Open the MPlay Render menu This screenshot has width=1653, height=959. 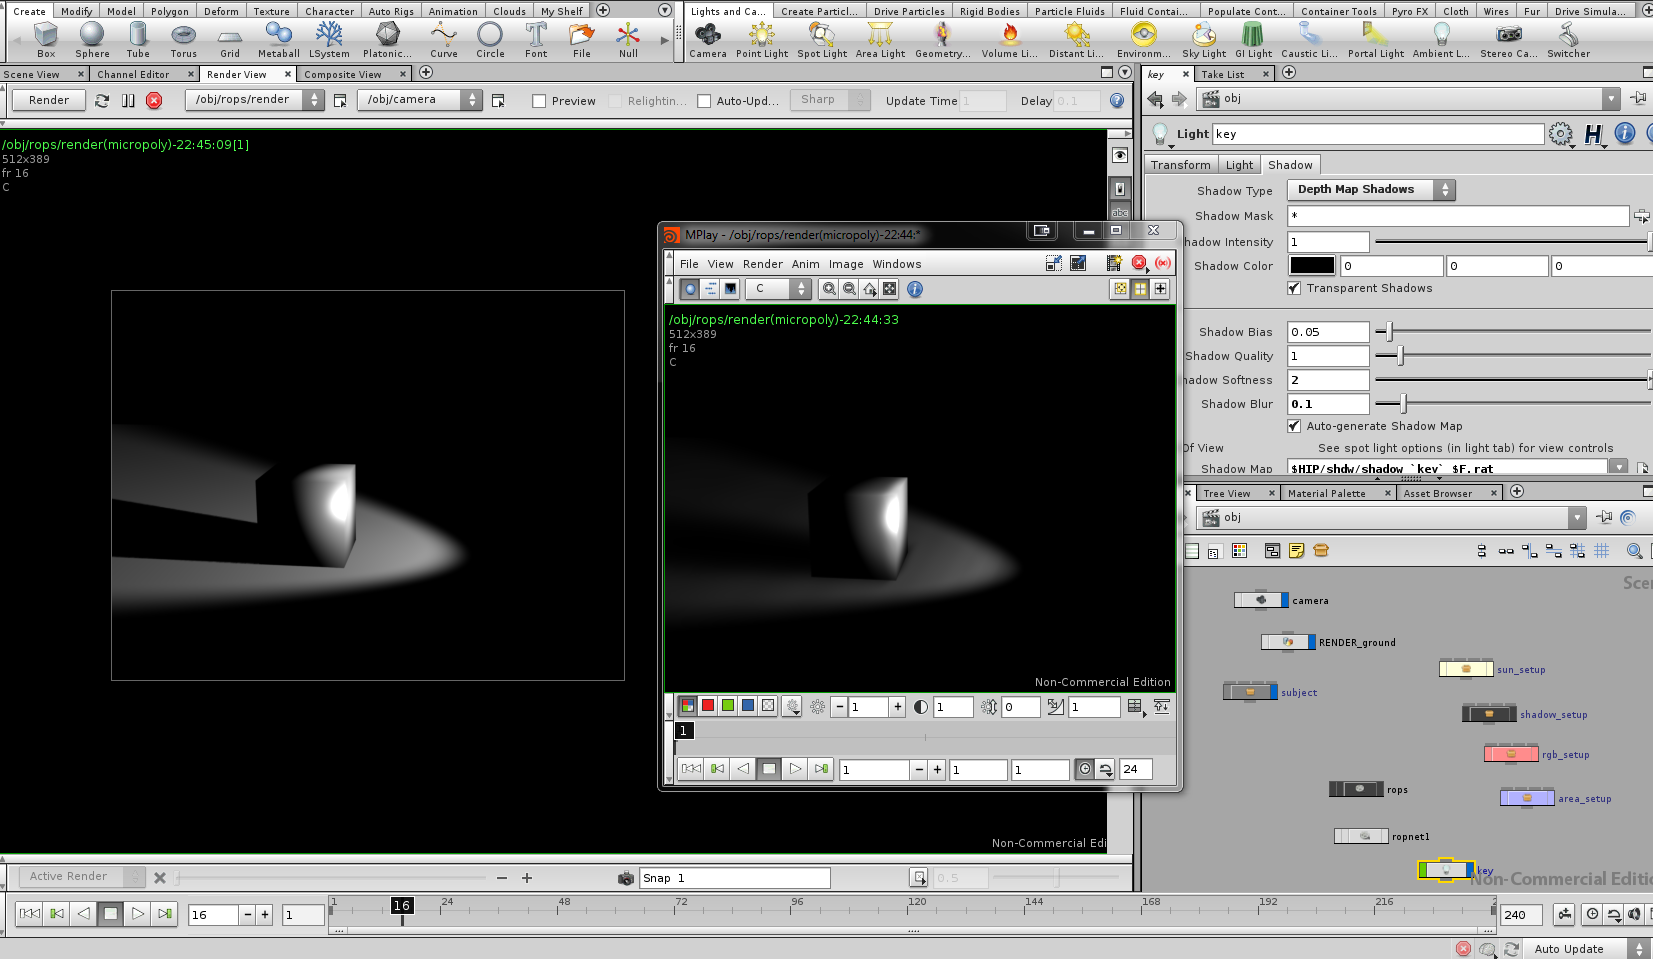(762, 264)
